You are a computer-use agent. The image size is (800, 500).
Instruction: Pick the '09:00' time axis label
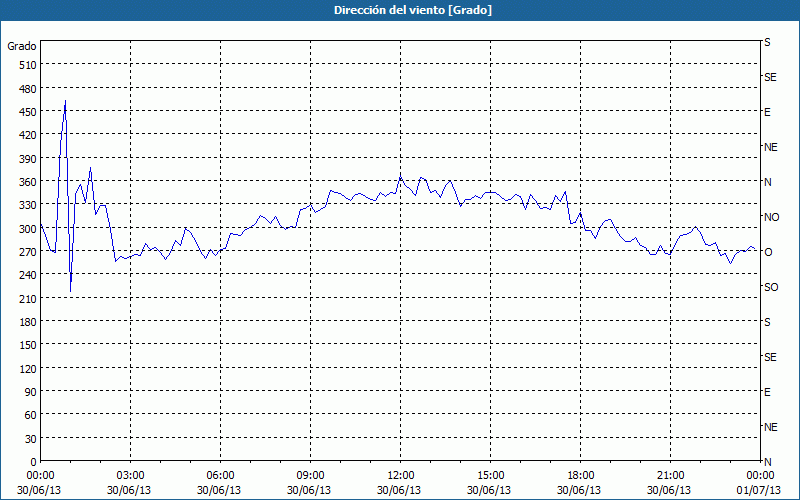[310, 476]
